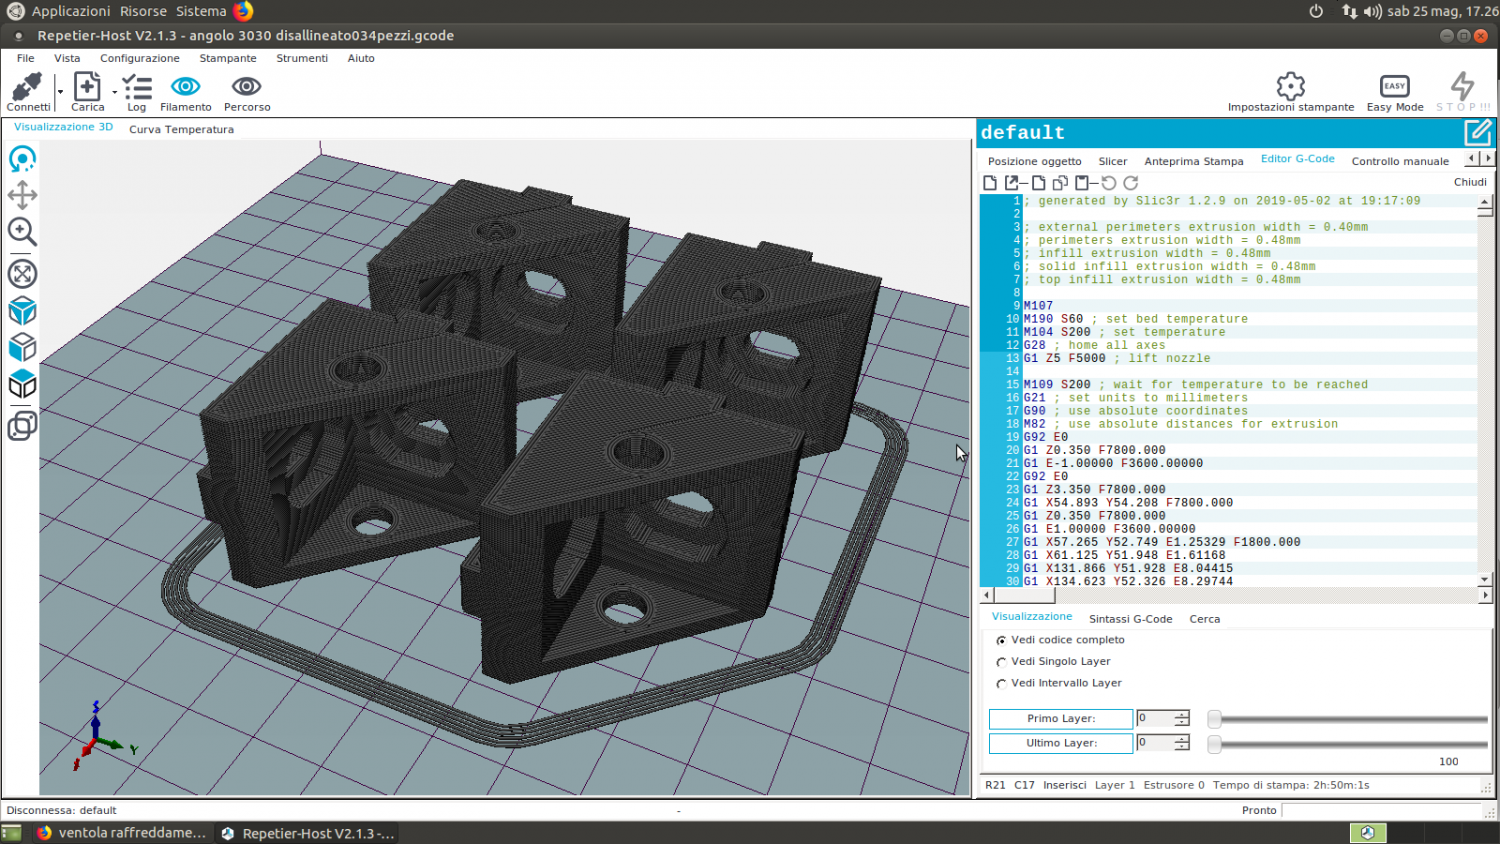The width and height of the screenshot is (1500, 844).
Task: Open the Vista menu
Action: [x=67, y=58]
